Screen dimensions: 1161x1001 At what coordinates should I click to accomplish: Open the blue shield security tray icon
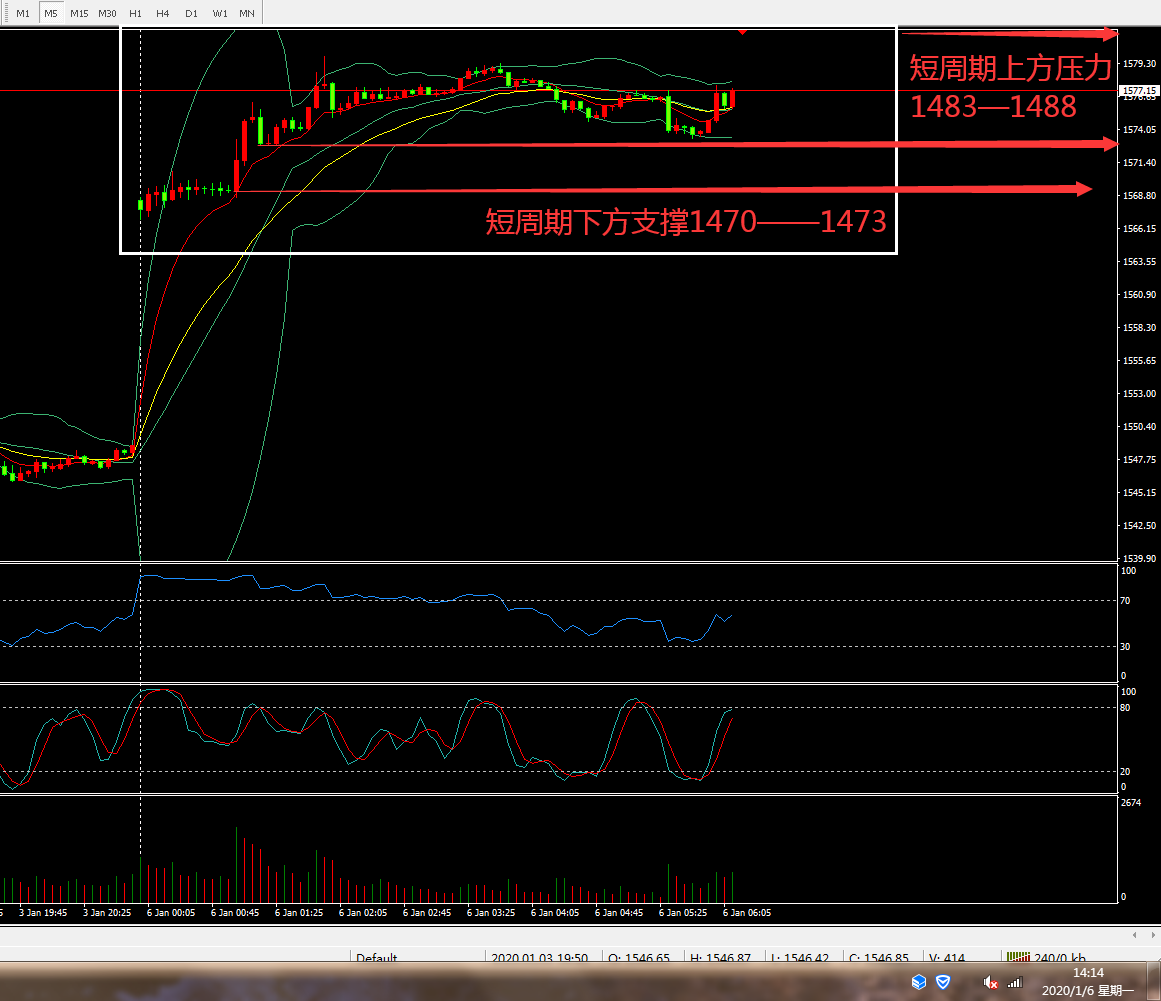coord(942,982)
